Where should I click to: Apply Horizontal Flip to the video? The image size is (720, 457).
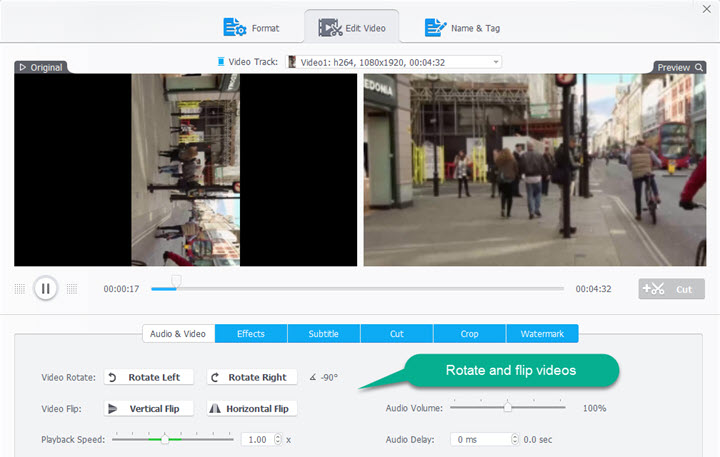252,408
